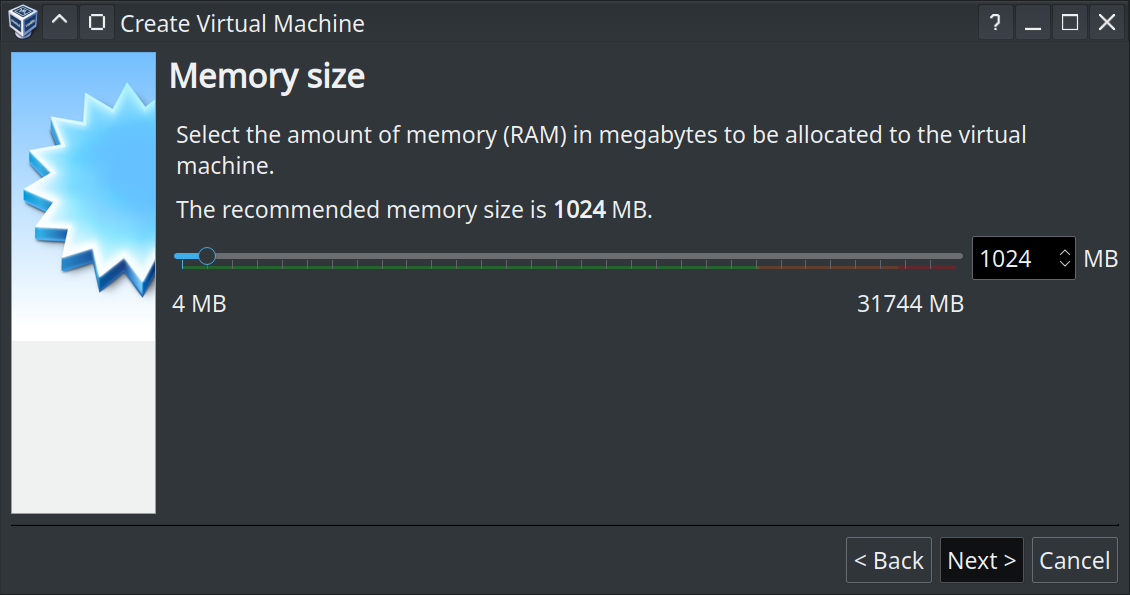This screenshot has width=1130, height=595.
Task: Maximize the Create Virtual Machine window
Action: pos(1070,22)
